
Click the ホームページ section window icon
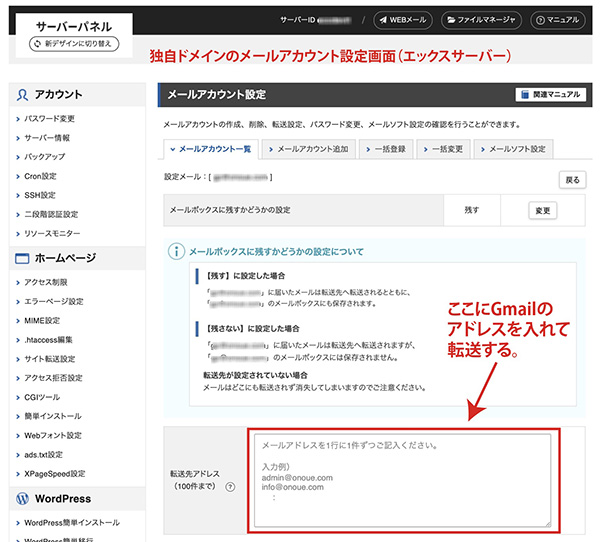[24, 258]
